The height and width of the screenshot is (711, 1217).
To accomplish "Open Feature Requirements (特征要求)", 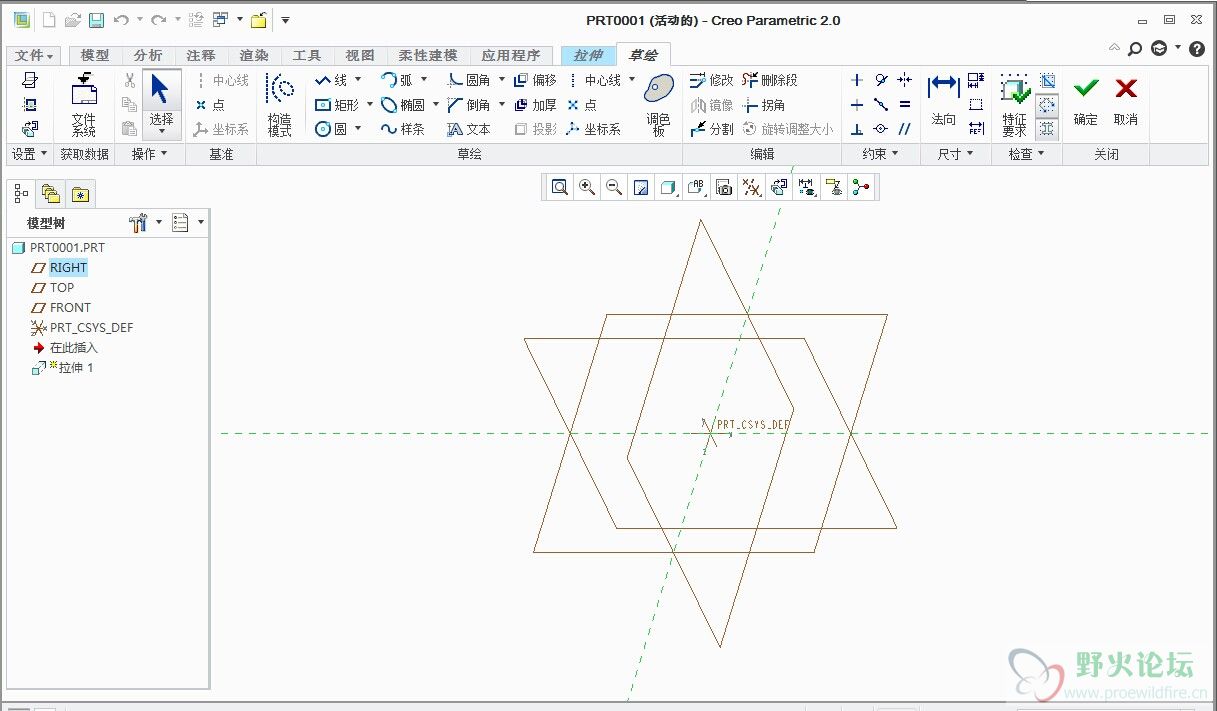I will [x=1014, y=104].
